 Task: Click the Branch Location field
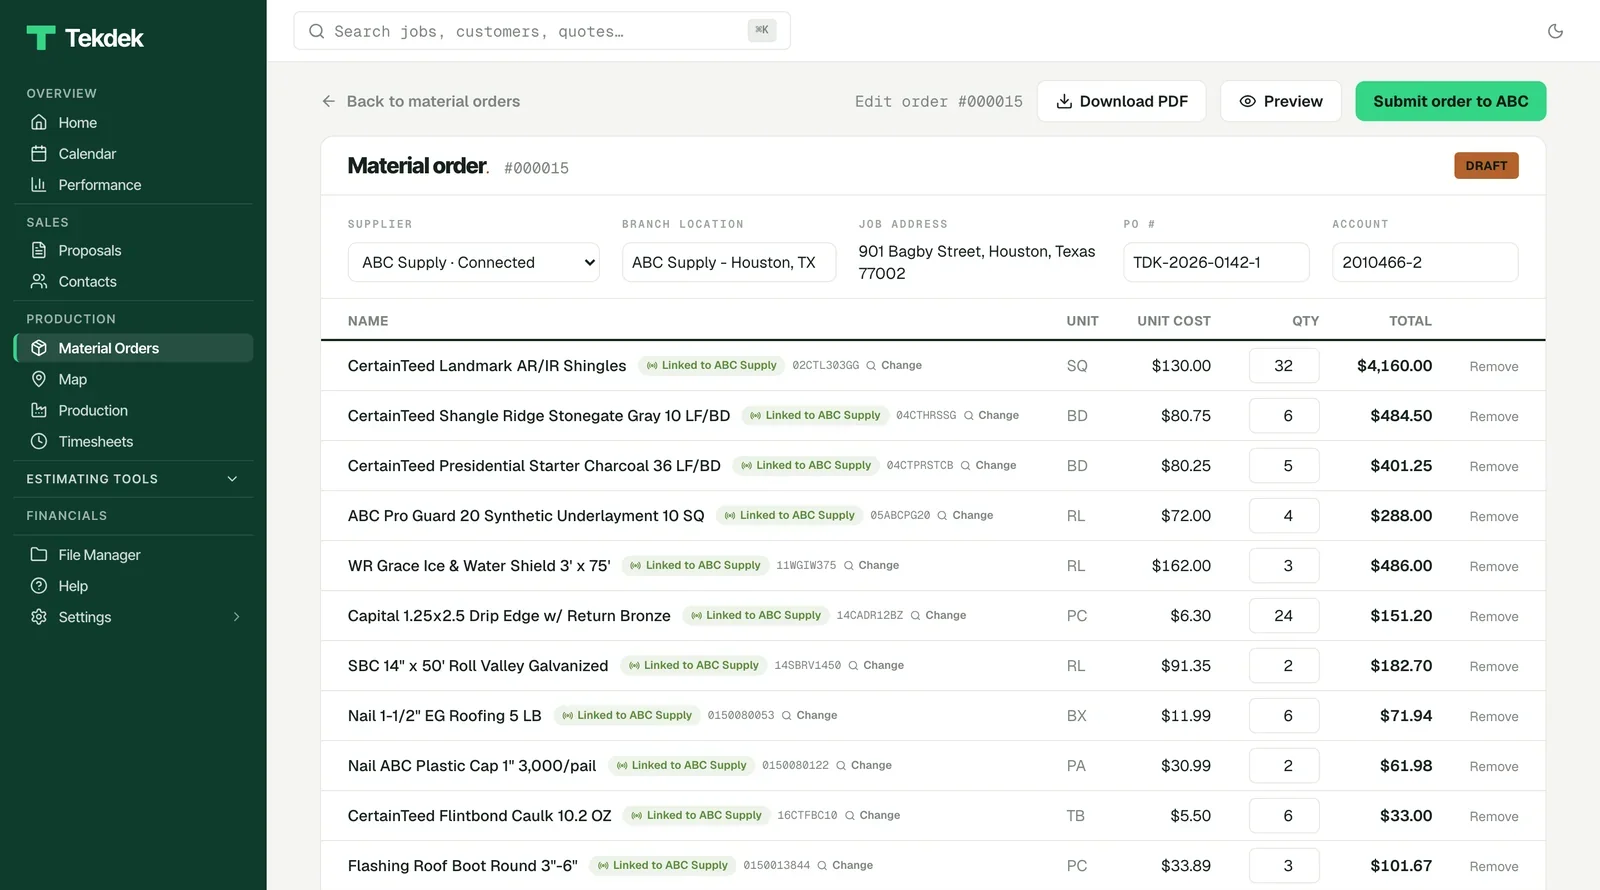pos(729,262)
